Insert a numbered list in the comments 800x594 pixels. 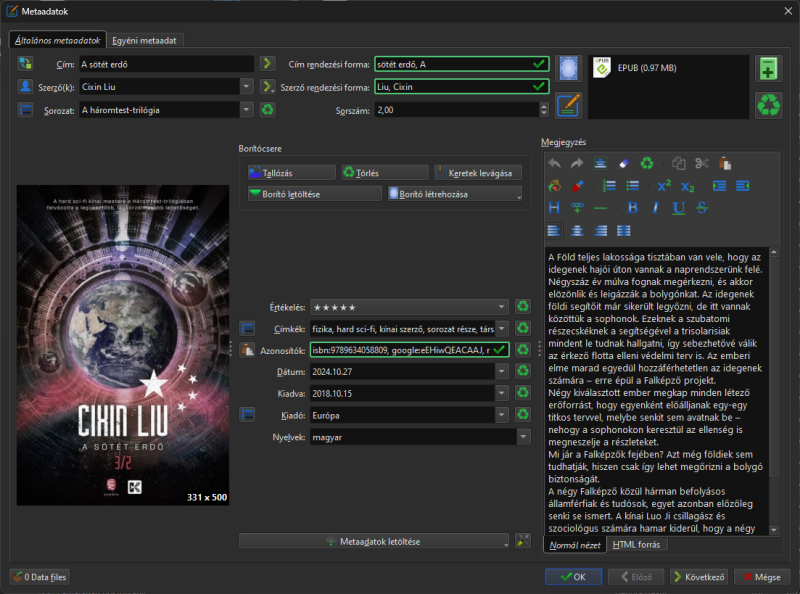pos(609,186)
